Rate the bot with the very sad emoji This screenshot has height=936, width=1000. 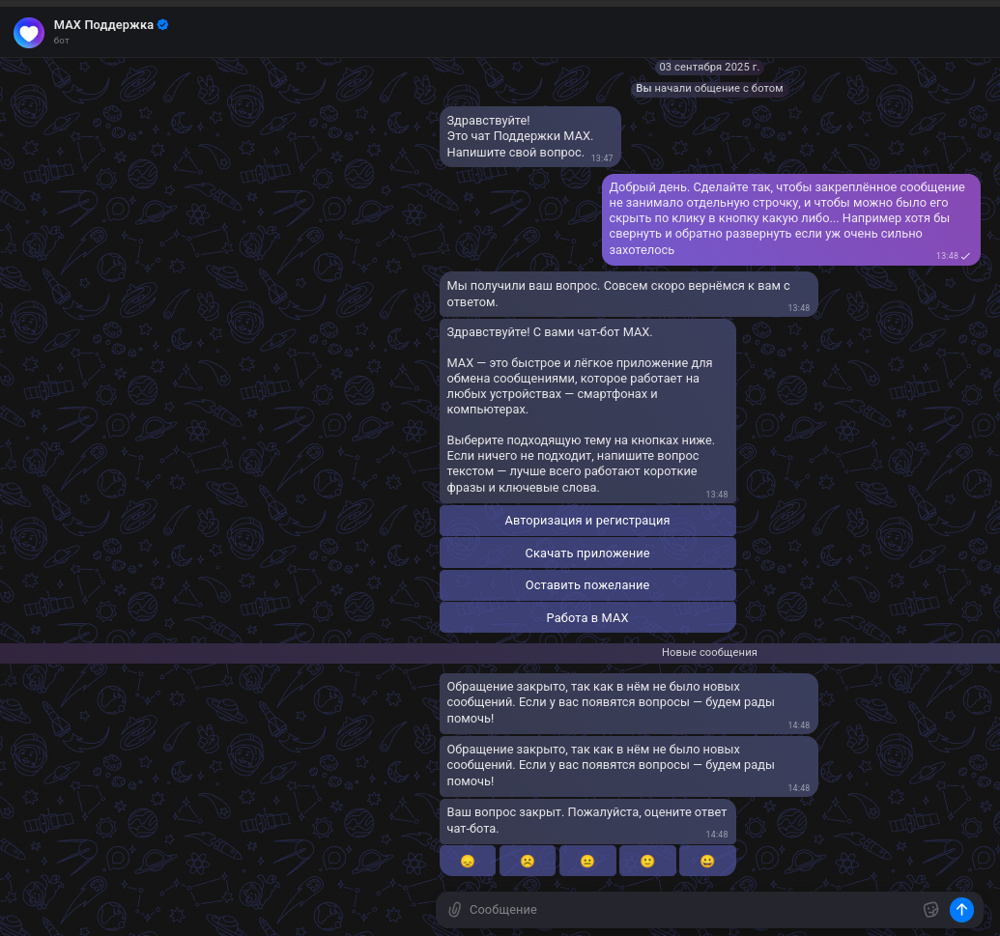(x=467, y=861)
